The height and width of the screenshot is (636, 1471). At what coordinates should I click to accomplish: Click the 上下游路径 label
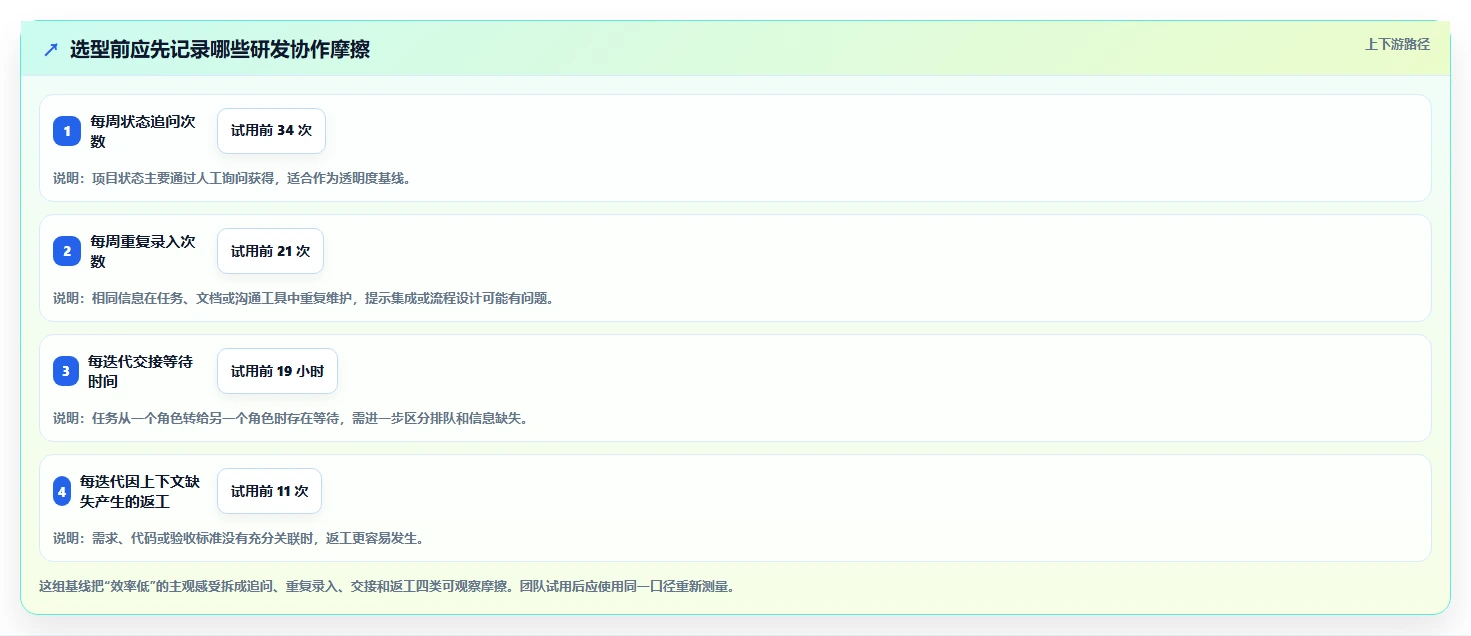click(1397, 44)
